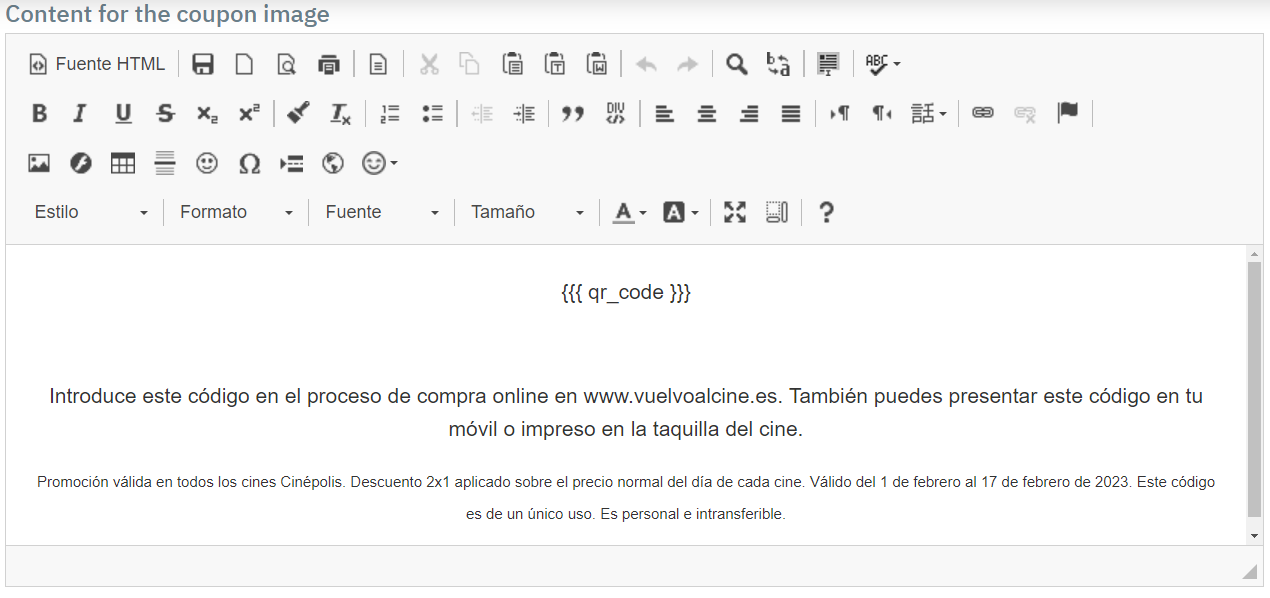Viewport: 1270px width, 598px height.
Task: Toggle Subscript formatting
Action: (x=207, y=113)
